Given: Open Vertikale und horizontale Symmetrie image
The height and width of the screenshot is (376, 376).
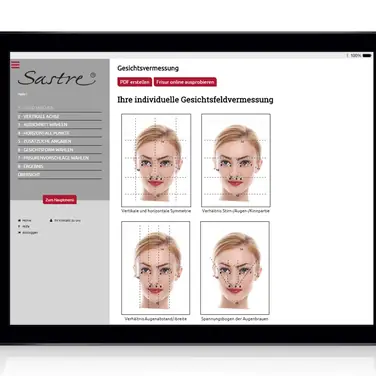Looking at the screenshot, I should (x=156, y=160).
